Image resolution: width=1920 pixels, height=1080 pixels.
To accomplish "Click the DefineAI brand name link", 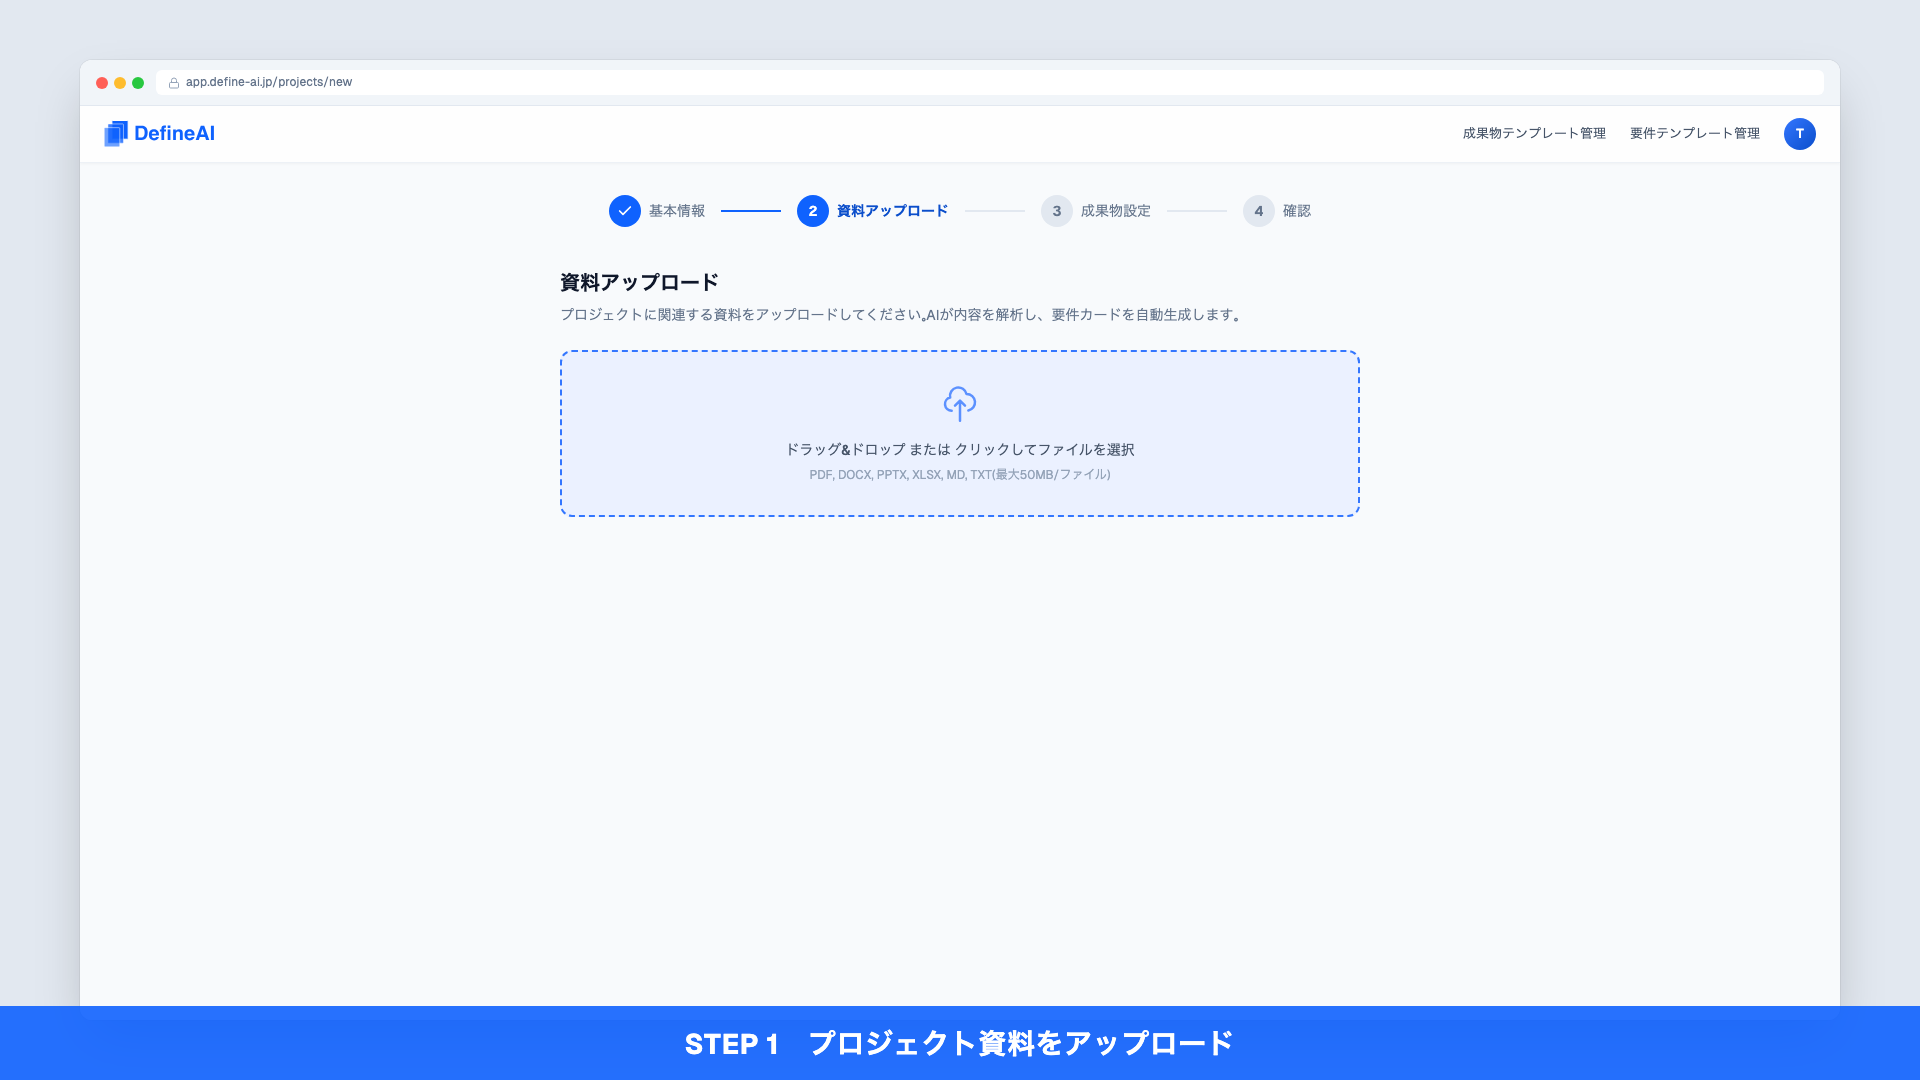I will (x=174, y=133).
